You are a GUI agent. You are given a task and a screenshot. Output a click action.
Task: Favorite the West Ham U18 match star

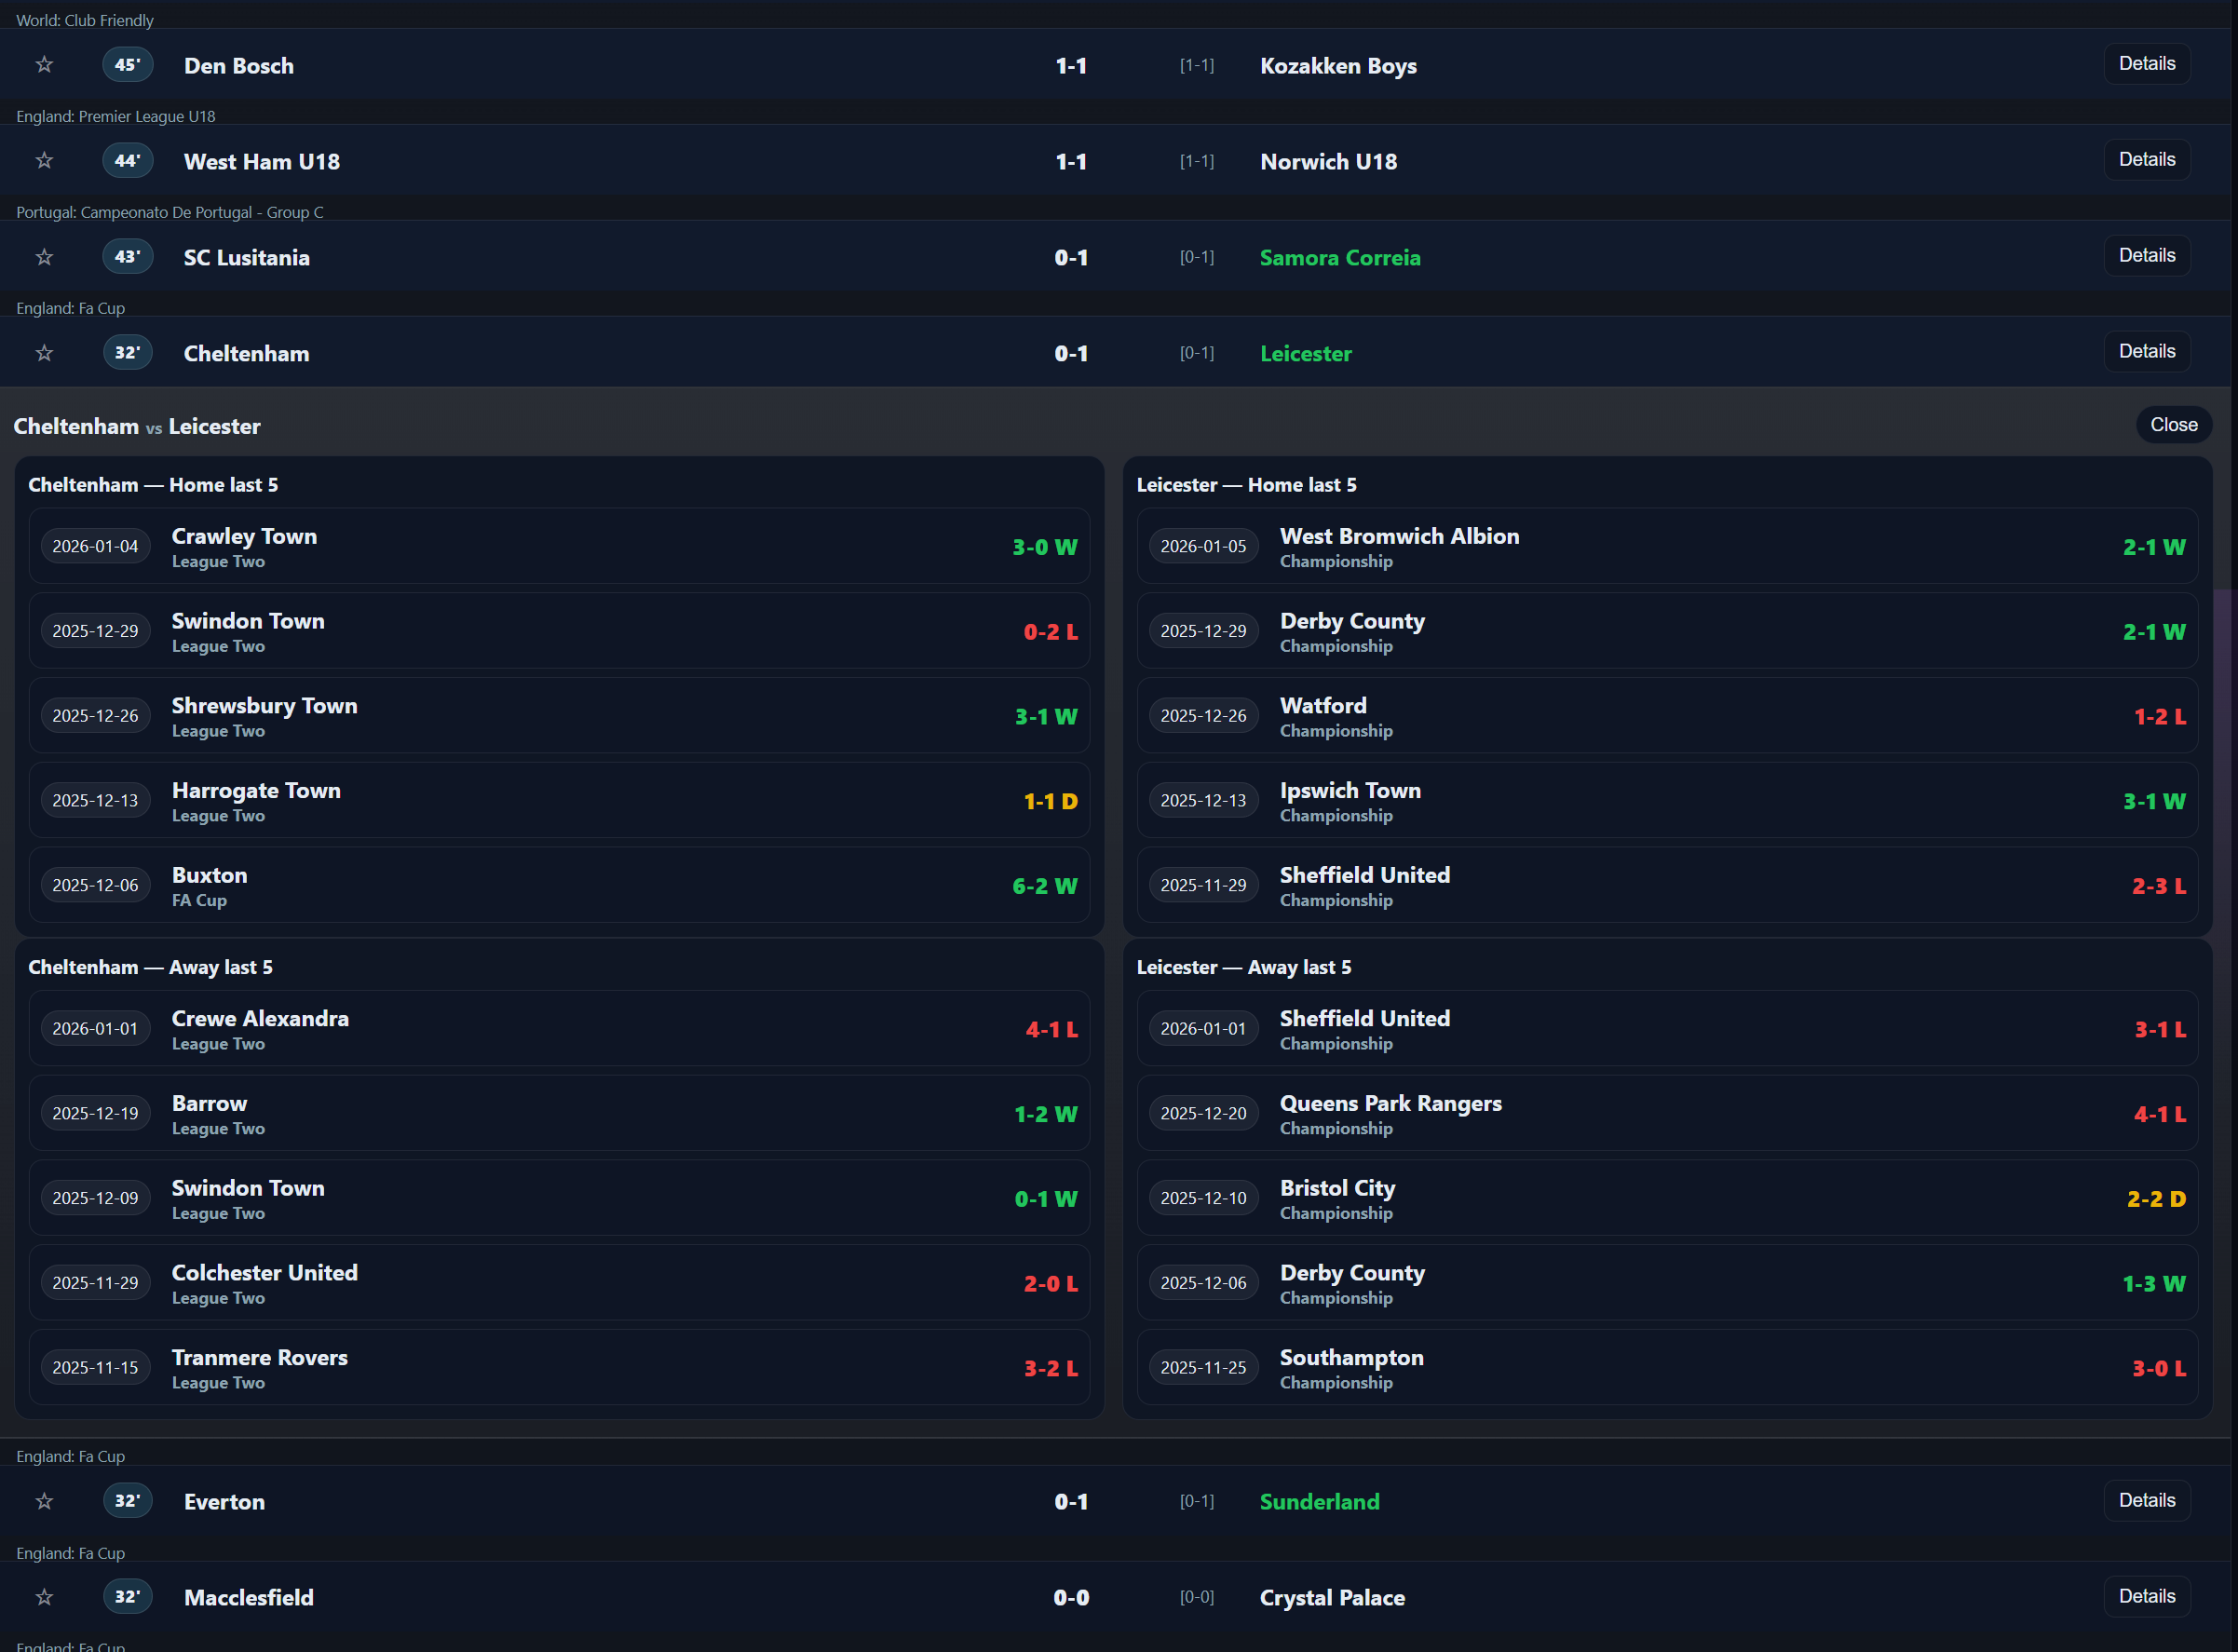point(44,161)
